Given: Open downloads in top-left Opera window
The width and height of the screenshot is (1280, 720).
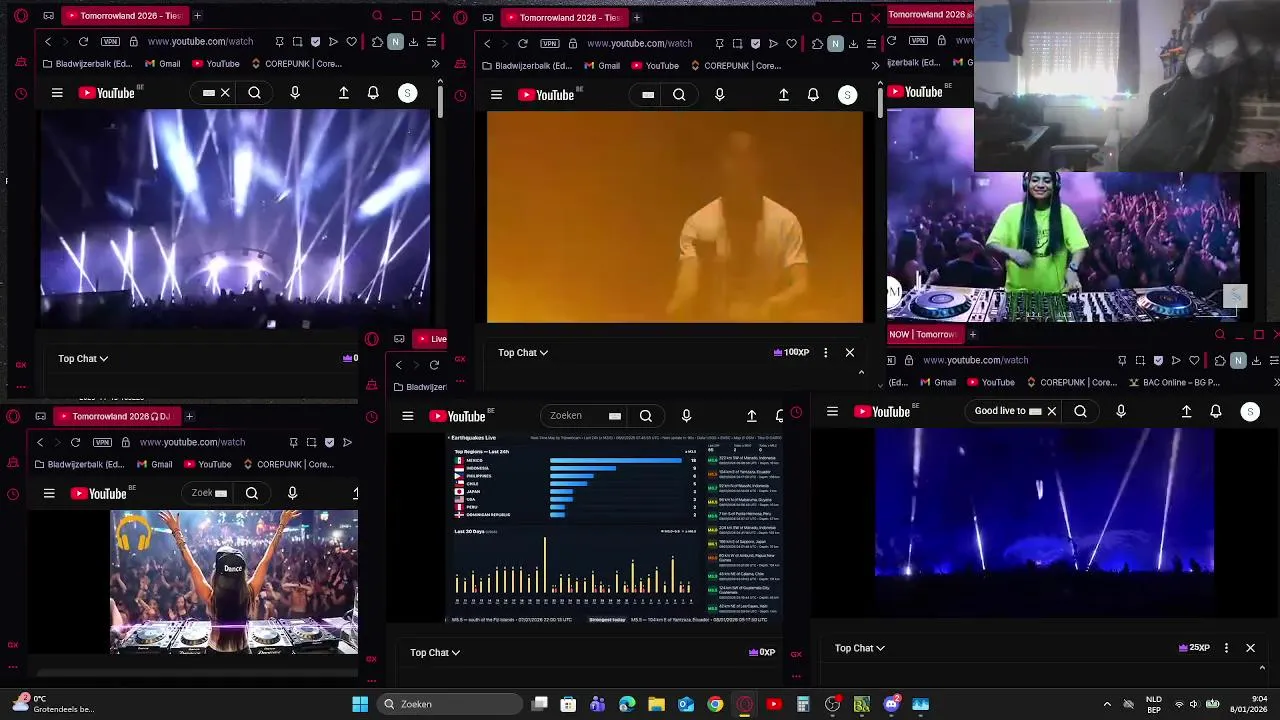Looking at the screenshot, I should point(413,42).
